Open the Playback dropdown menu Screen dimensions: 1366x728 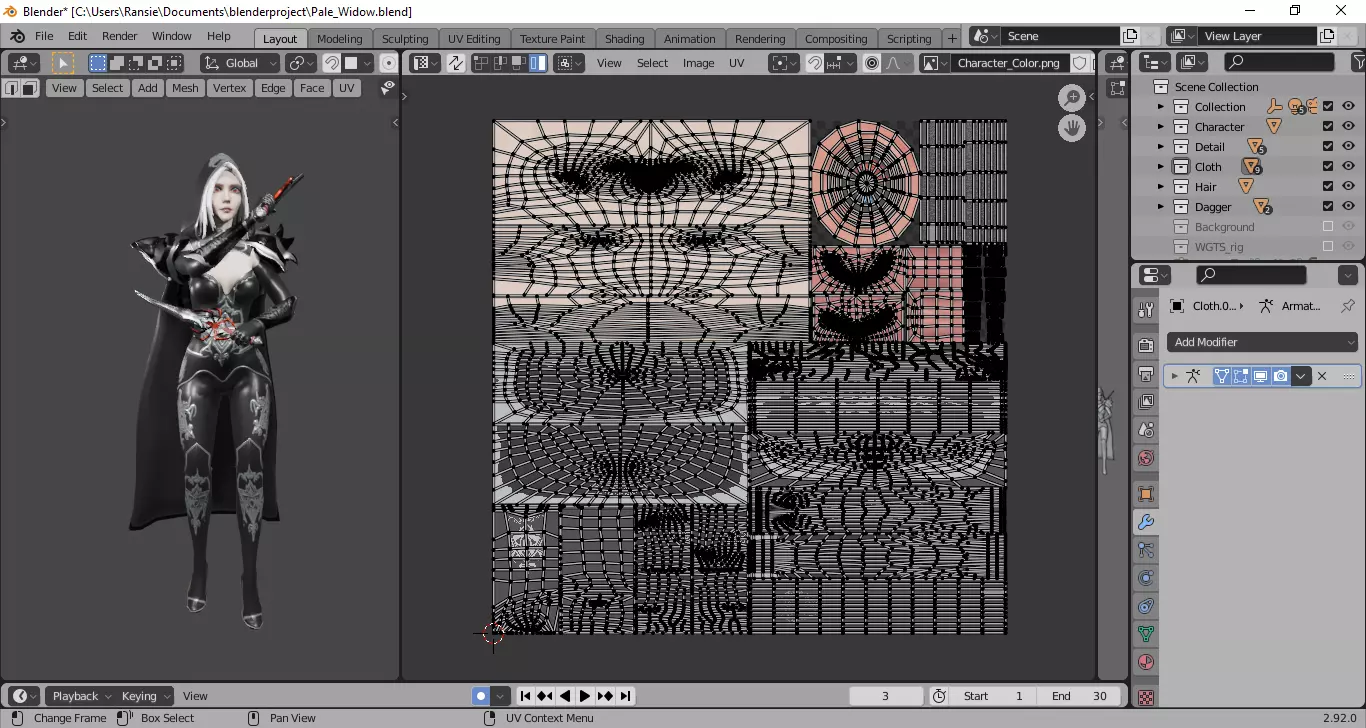coord(80,696)
